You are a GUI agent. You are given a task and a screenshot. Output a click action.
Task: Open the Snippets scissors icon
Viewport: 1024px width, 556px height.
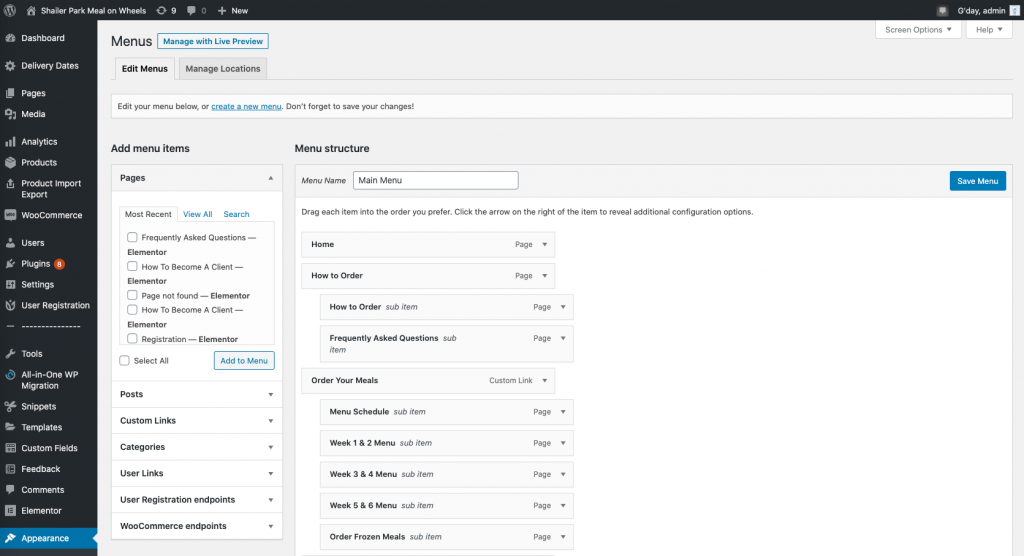10,406
